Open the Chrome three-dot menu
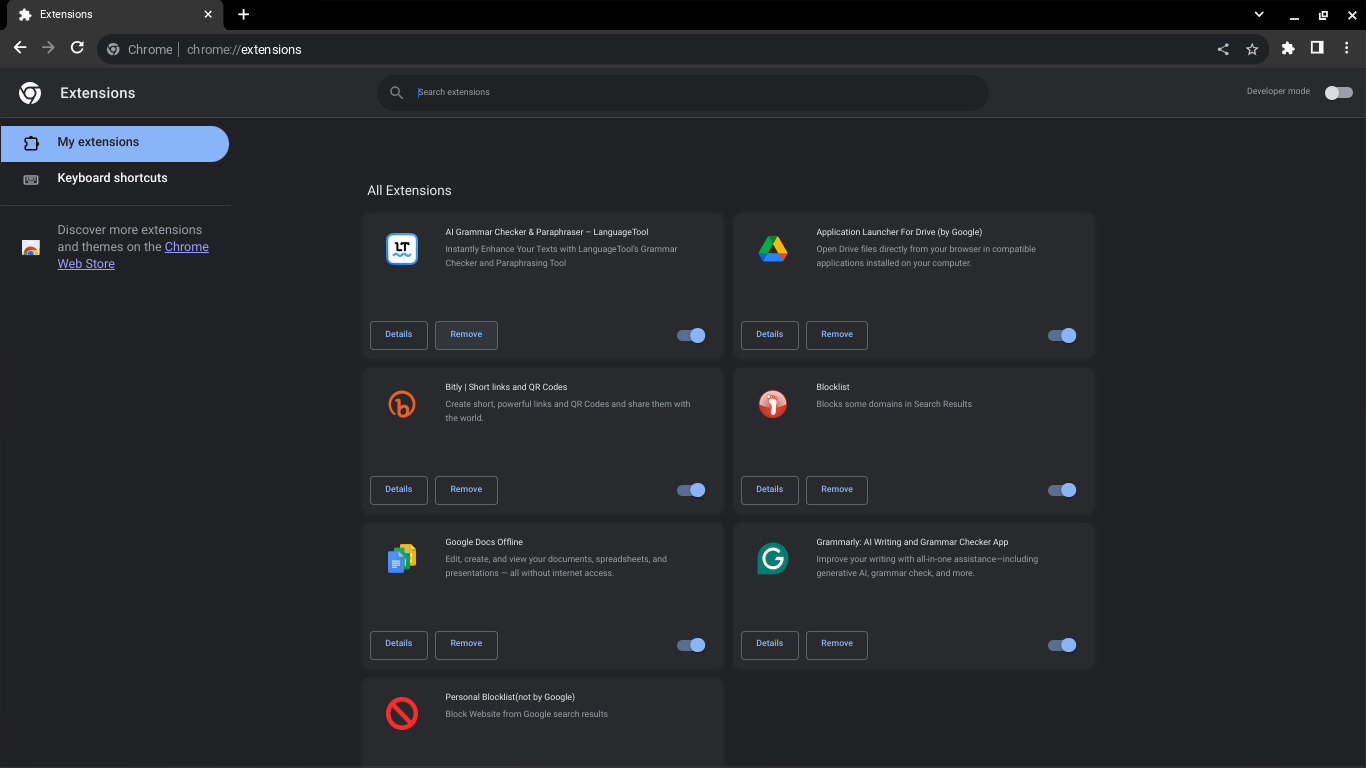The image size is (1366, 768). [1347, 48]
